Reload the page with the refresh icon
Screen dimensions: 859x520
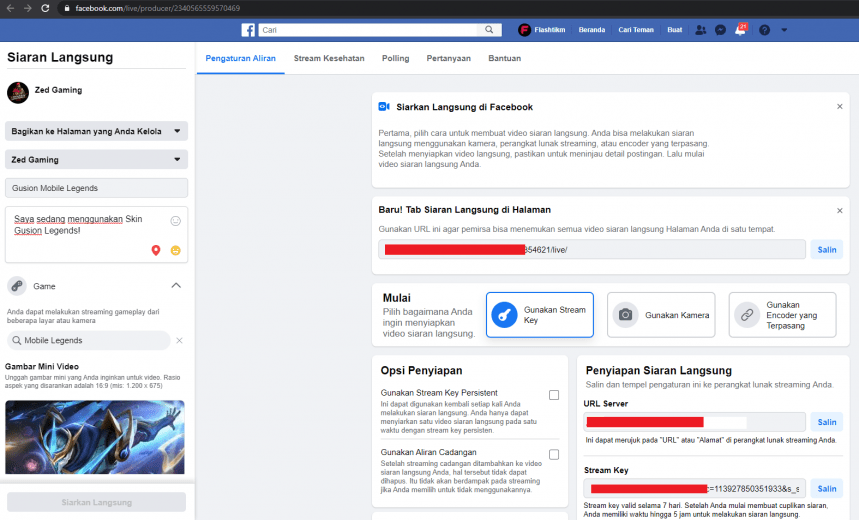tap(45, 8)
